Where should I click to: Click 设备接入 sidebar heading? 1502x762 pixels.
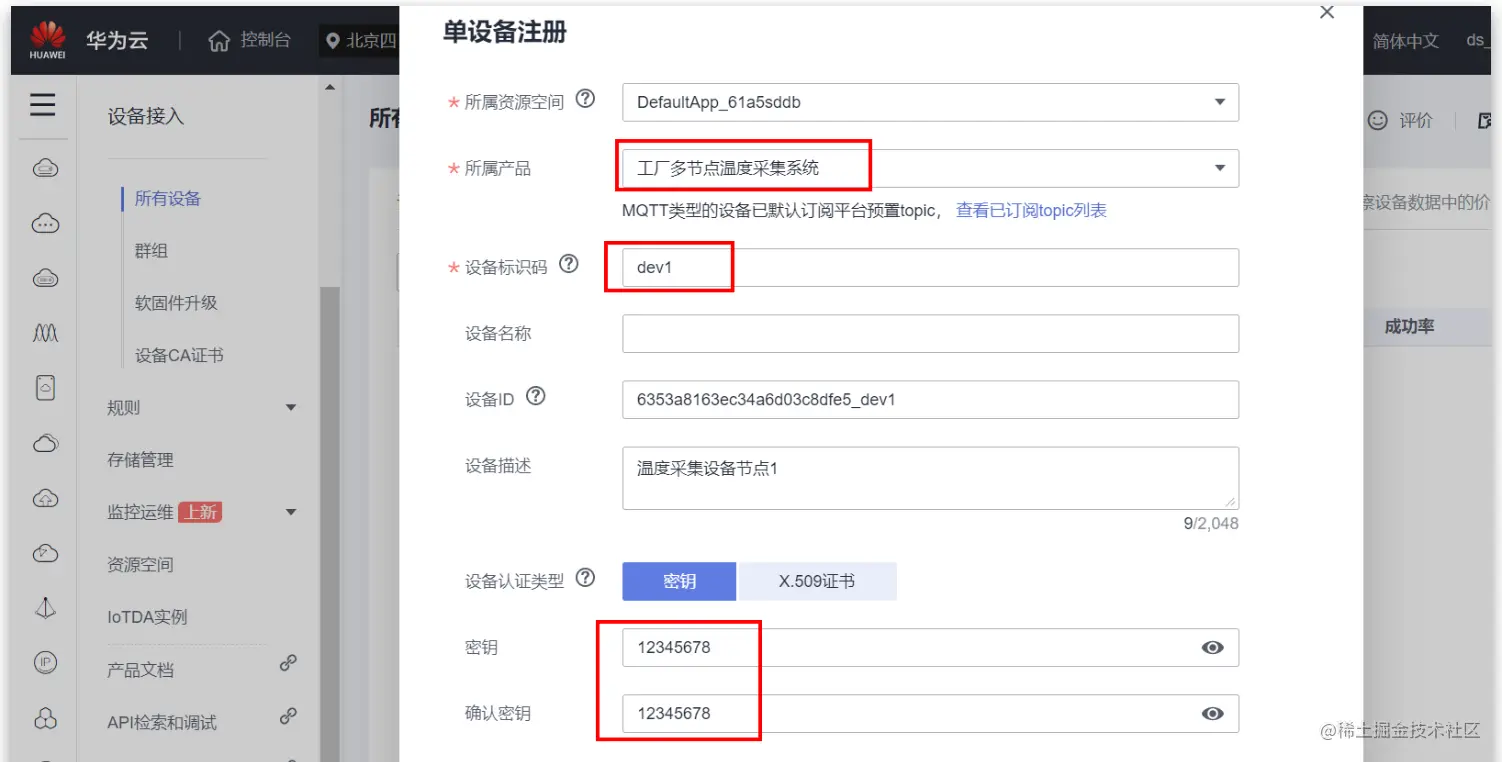click(x=146, y=116)
